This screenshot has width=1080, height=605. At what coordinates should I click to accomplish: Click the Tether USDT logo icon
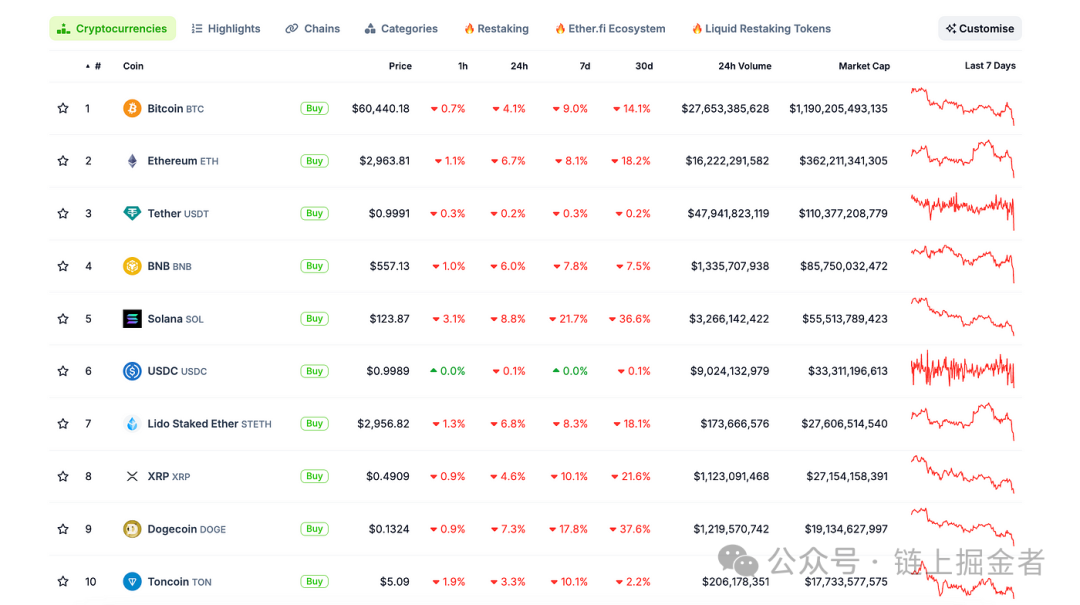coord(132,213)
